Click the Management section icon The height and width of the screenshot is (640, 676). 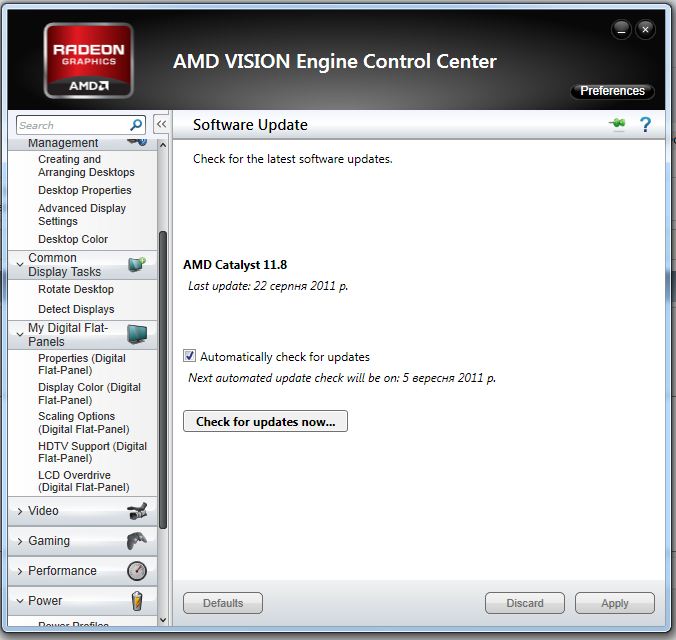(x=137, y=141)
